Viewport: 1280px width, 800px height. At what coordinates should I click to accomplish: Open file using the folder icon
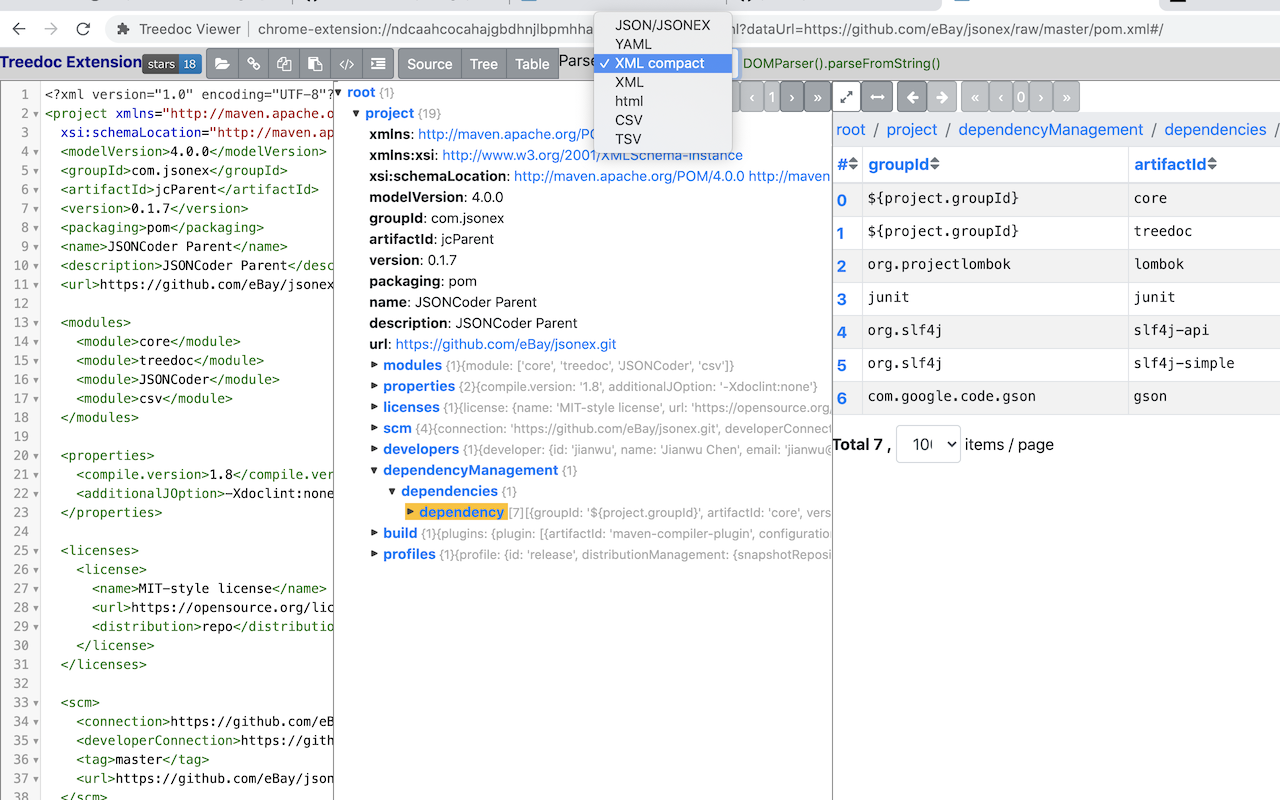click(x=222, y=64)
